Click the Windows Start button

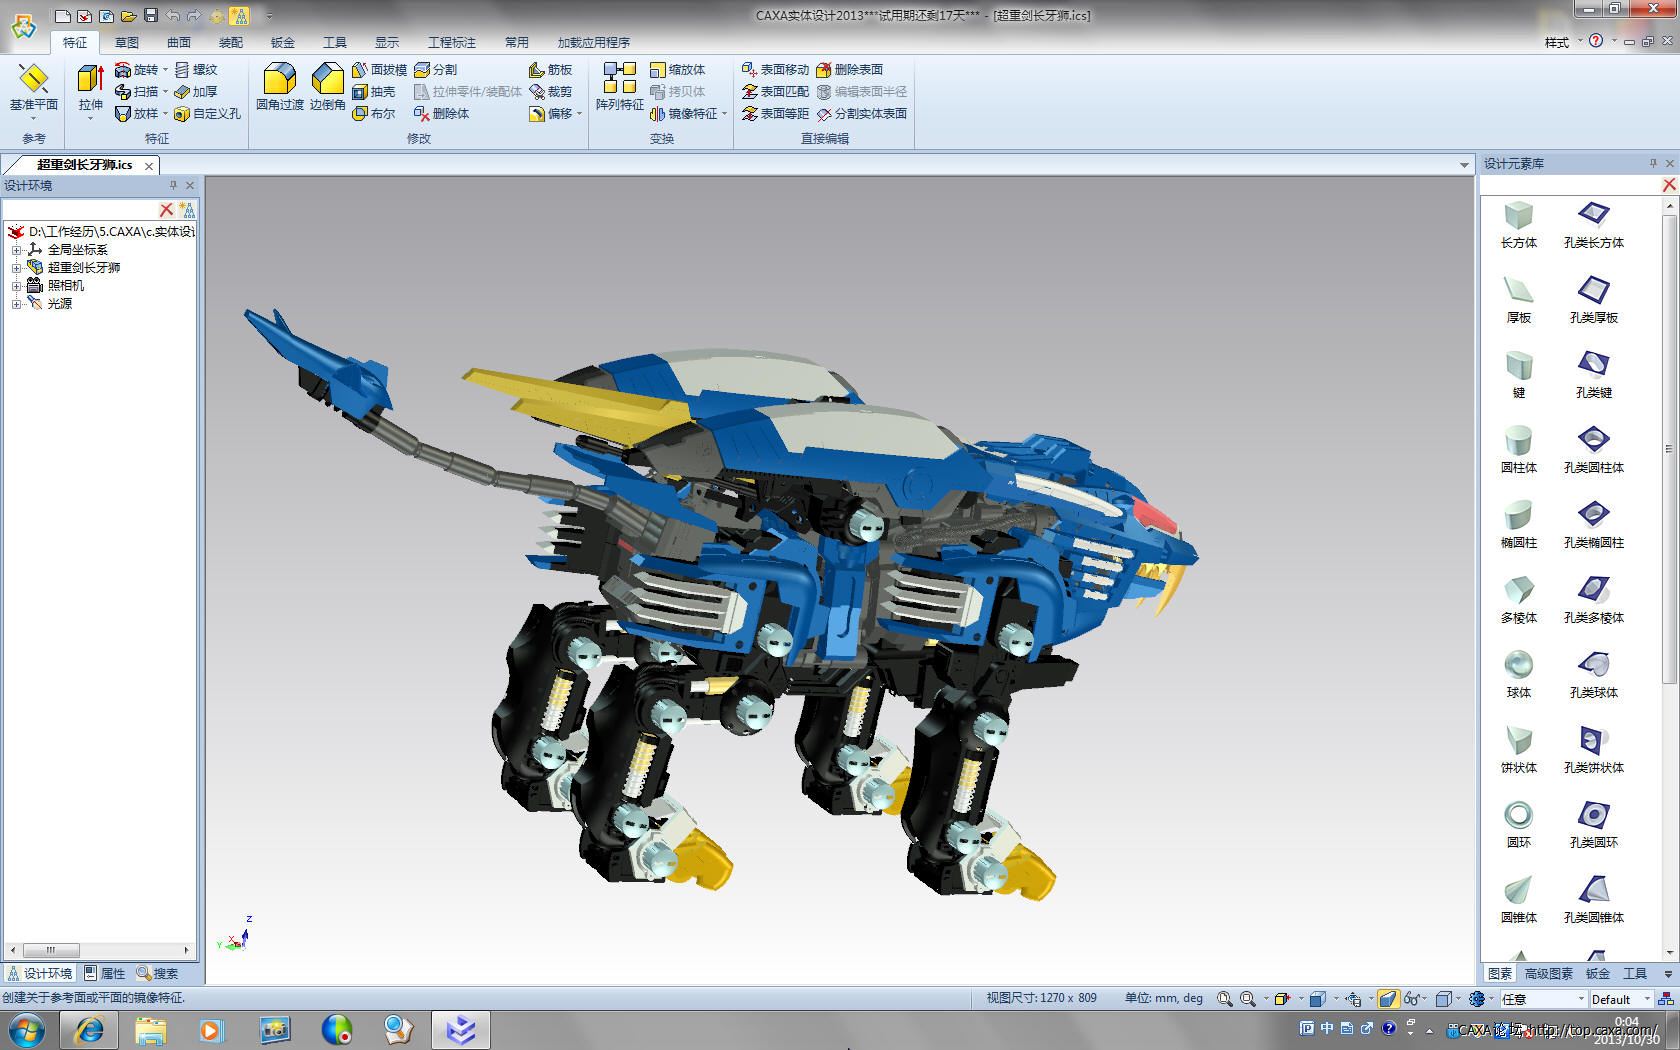(25, 1029)
